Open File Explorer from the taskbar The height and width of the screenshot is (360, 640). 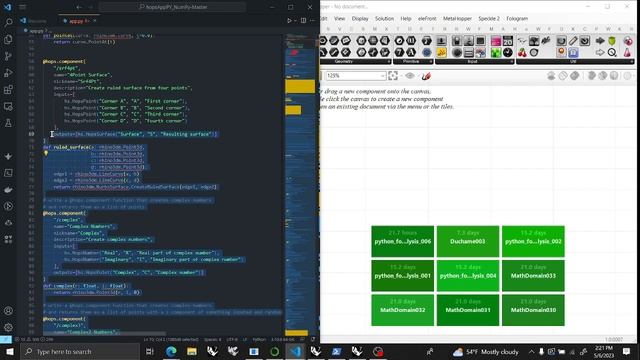[x=192, y=351]
